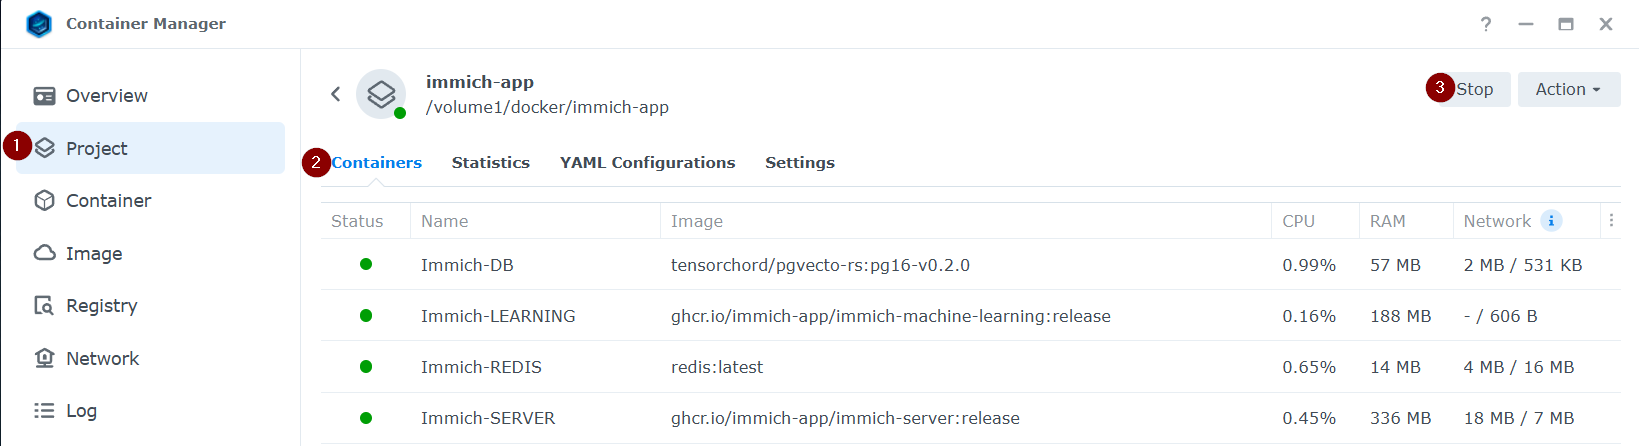Click the Network icon in sidebar
1639x446 pixels.
click(44, 358)
